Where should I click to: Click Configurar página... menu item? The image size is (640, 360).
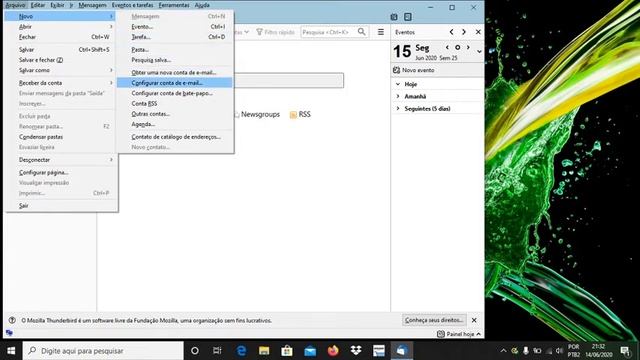(x=61, y=172)
